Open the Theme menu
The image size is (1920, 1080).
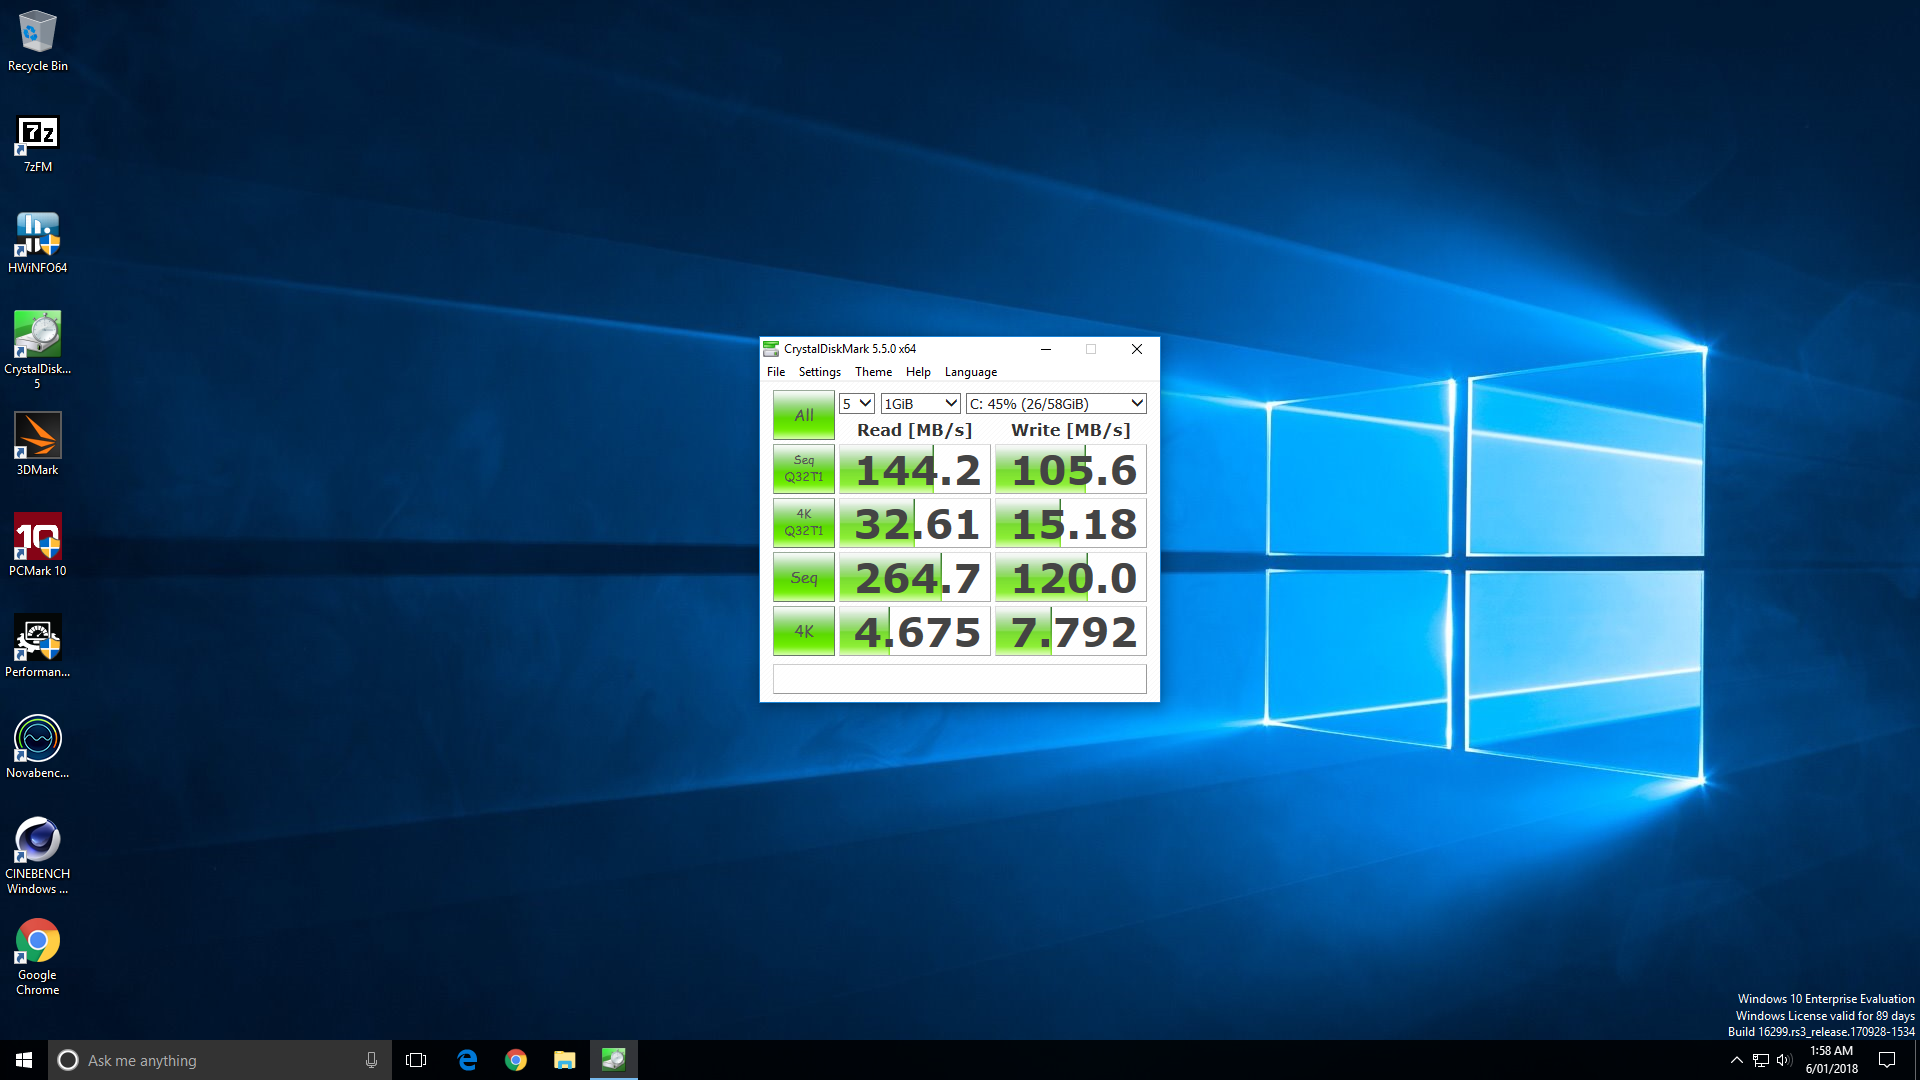(873, 372)
